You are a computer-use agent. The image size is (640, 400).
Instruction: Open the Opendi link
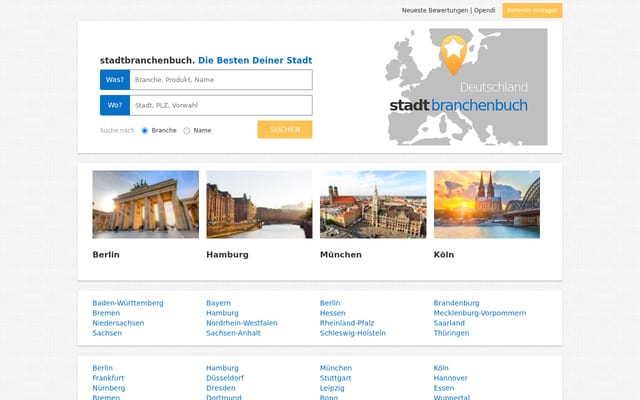pyautogui.click(x=484, y=10)
